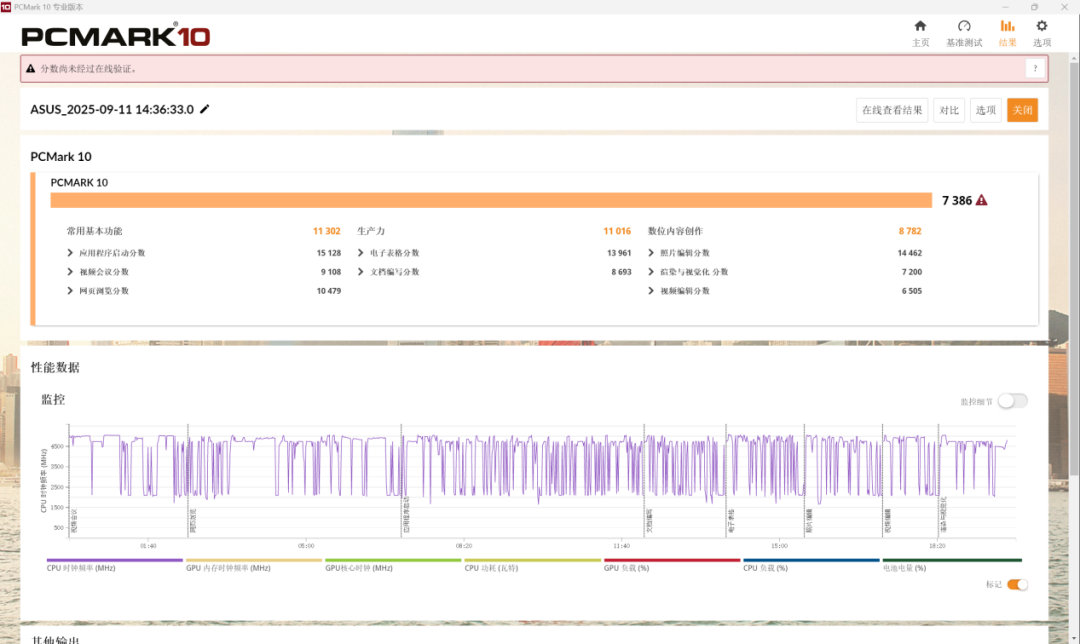The height and width of the screenshot is (644, 1080).
Task: Click the red warning triangle next to 7 386
Action: 982,200
